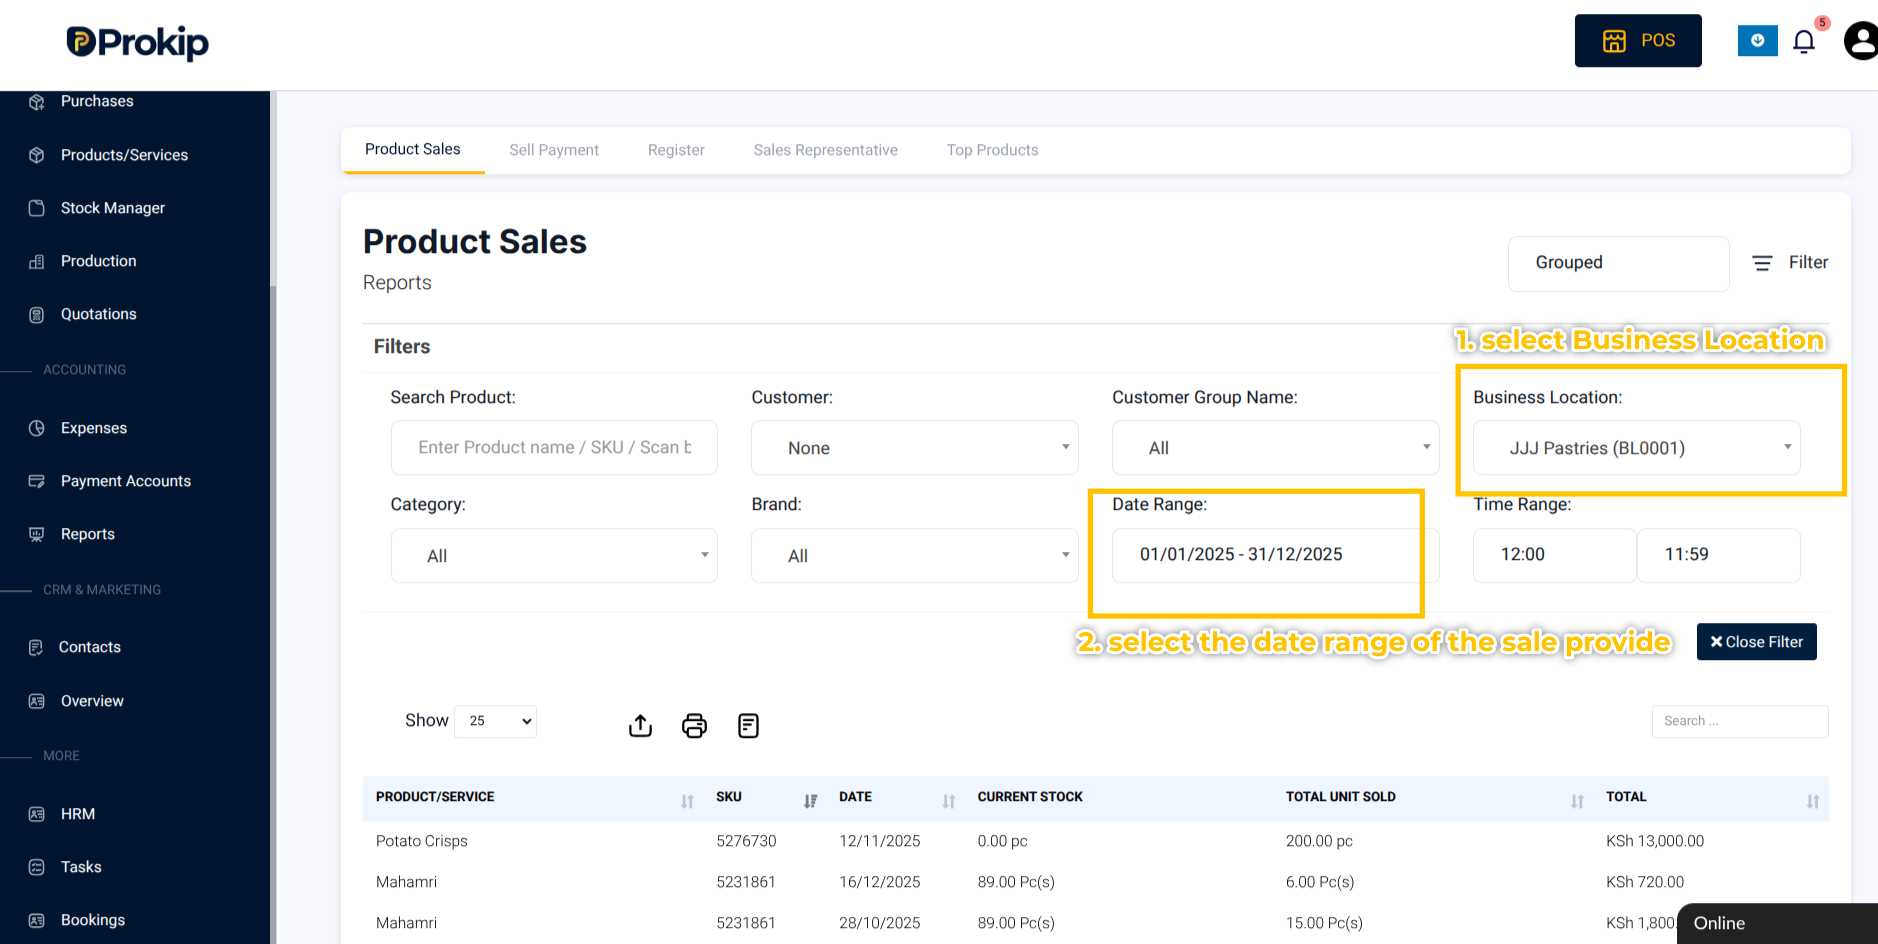Click the Tasks sidebar icon
Image resolution: width=1878 pixels, height=944 pixels.
coord(37,867)
